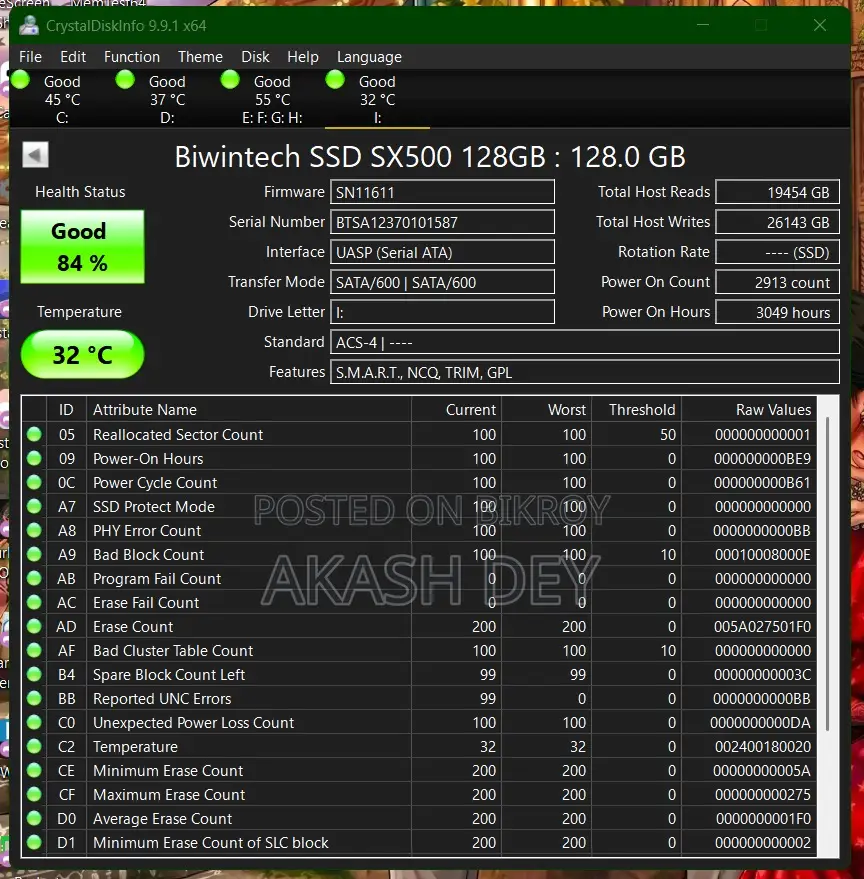Click the Raw Values column header

point(749,410)
